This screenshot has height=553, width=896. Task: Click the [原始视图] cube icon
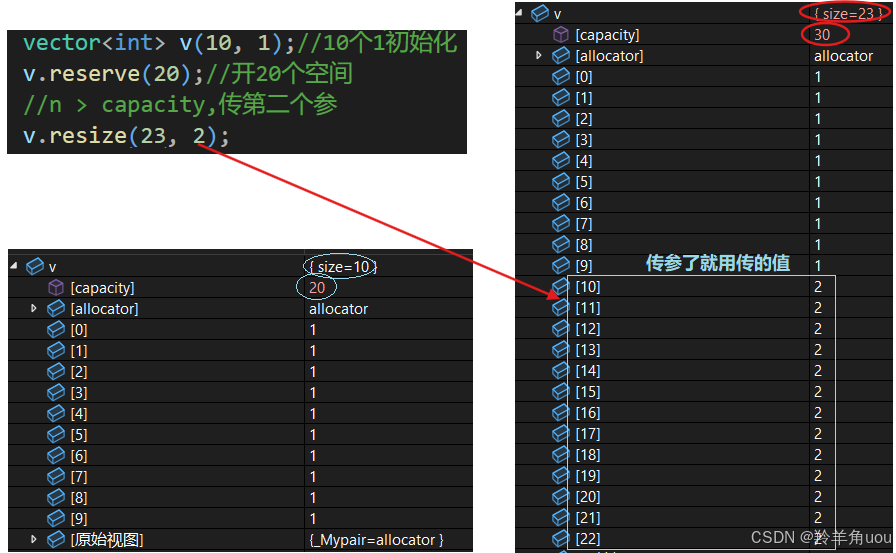pos(56,539)
